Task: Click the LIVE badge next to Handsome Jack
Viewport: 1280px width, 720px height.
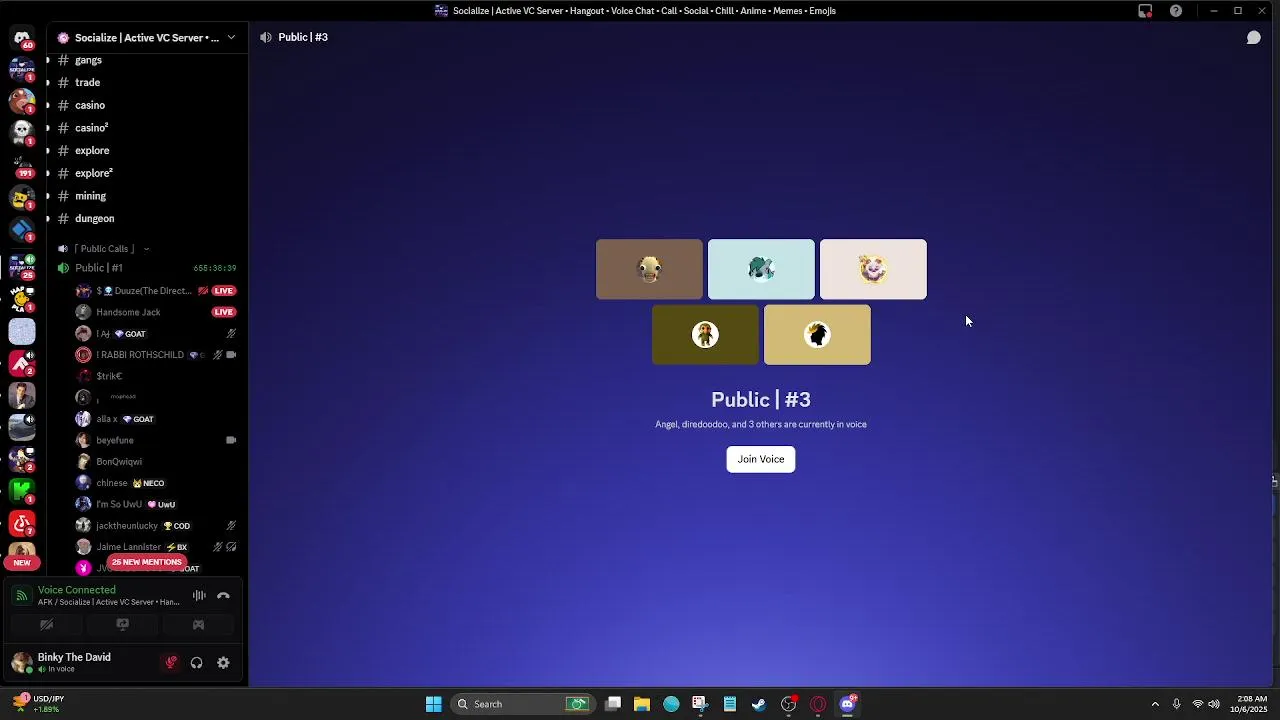Action: (223, 312)
